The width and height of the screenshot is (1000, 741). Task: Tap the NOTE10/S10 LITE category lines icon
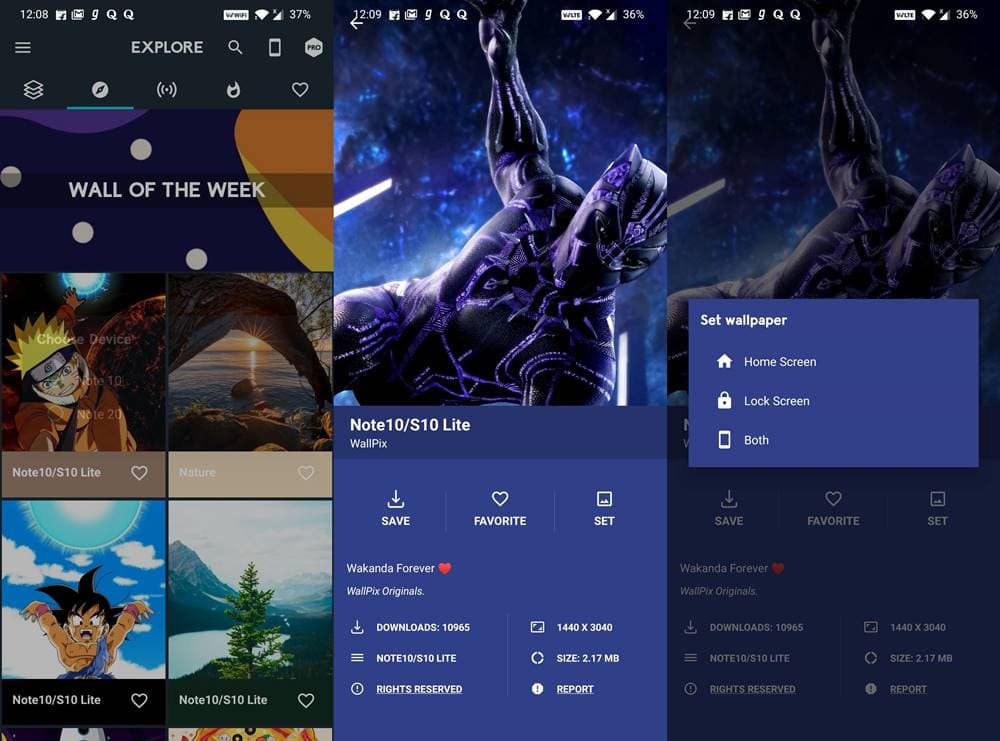click(x=357, y=657)
